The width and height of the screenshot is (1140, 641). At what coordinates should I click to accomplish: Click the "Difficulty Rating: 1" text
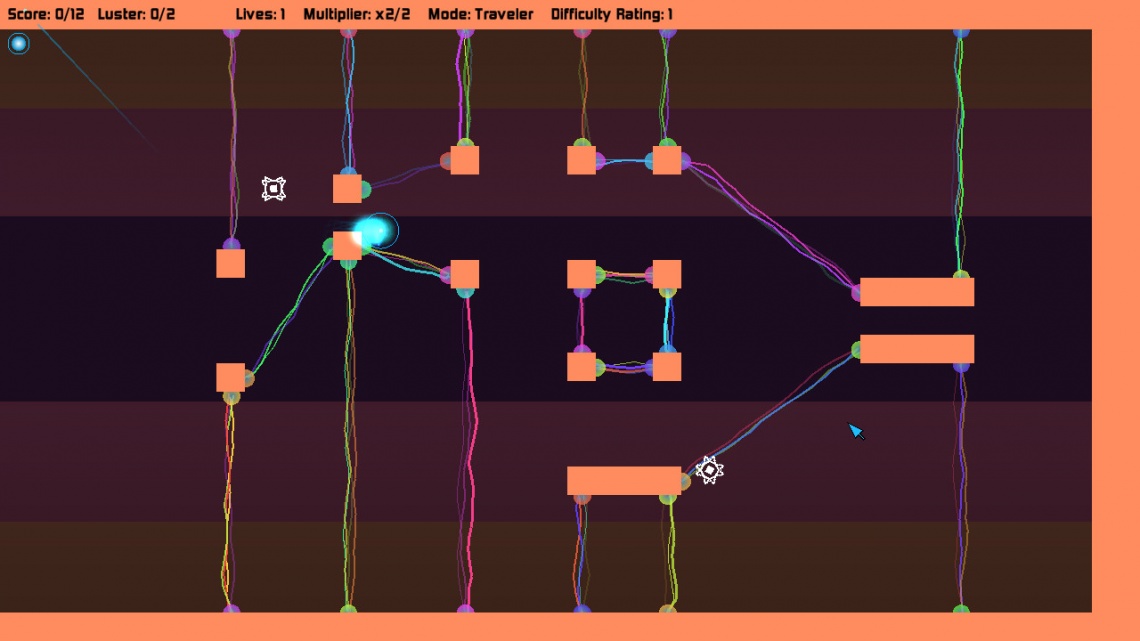611,14
